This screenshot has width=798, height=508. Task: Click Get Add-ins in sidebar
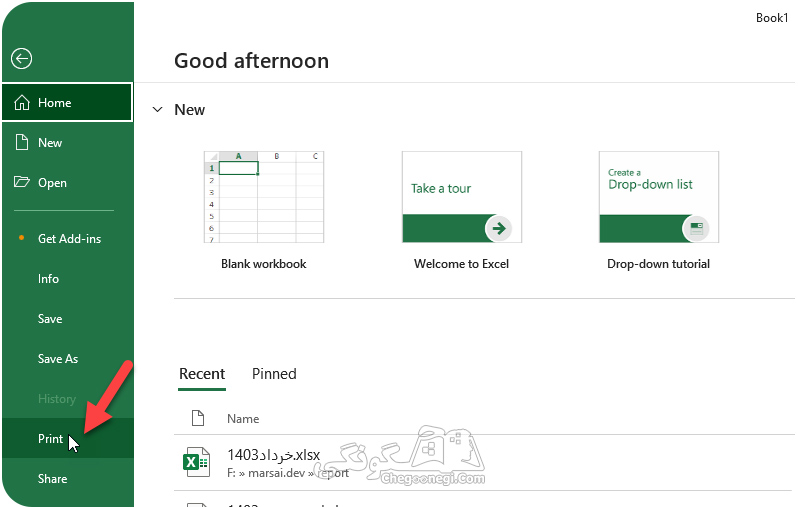[x=68, y=238]
